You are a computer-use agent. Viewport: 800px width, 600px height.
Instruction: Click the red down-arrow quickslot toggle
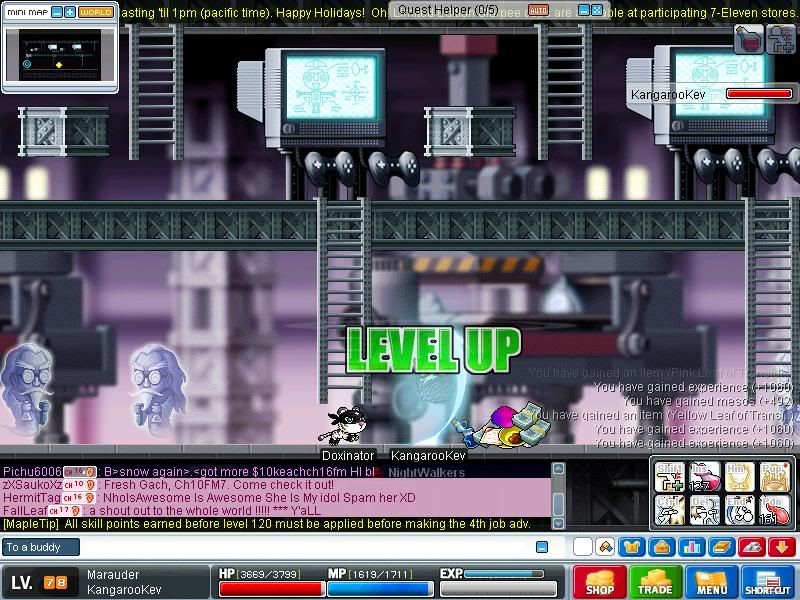click(782, 547)
